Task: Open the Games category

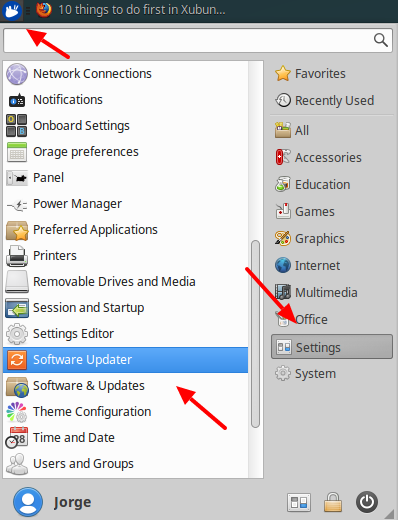Action: (305, 211)
